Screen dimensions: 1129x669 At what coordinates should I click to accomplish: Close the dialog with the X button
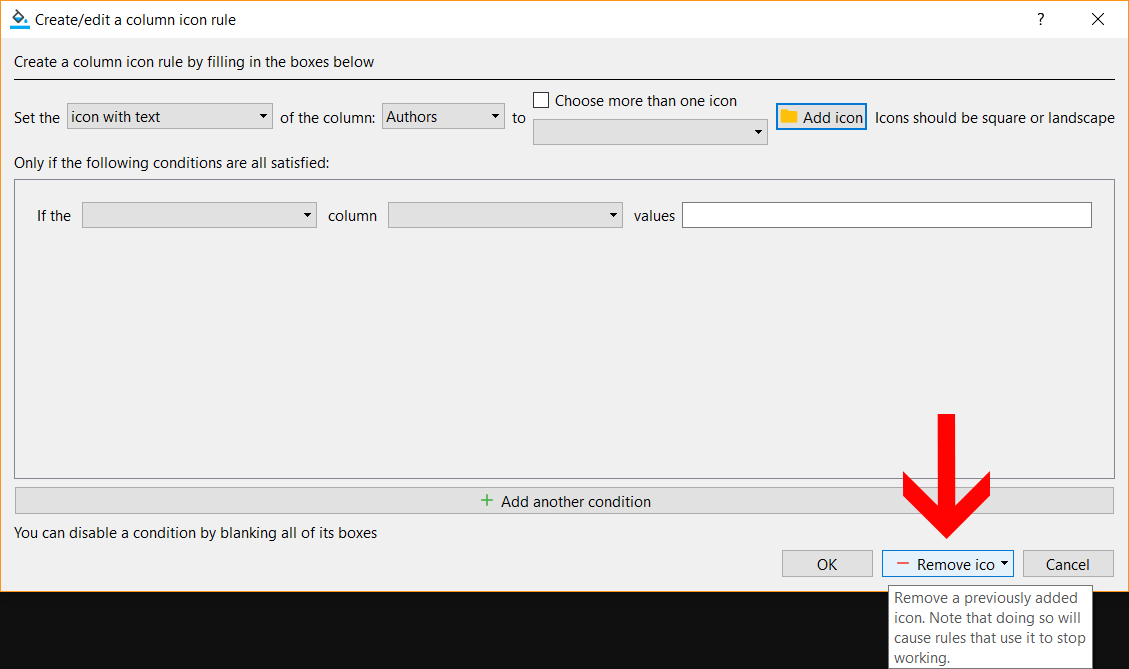pyautogui.click(x=1097, y=19)
